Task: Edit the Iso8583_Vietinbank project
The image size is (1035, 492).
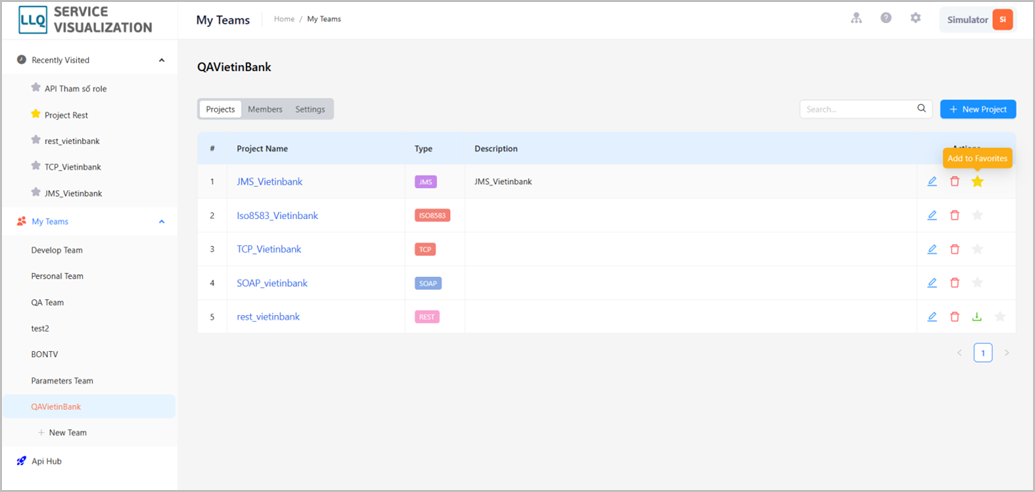Action: click(x=932, y=215)
